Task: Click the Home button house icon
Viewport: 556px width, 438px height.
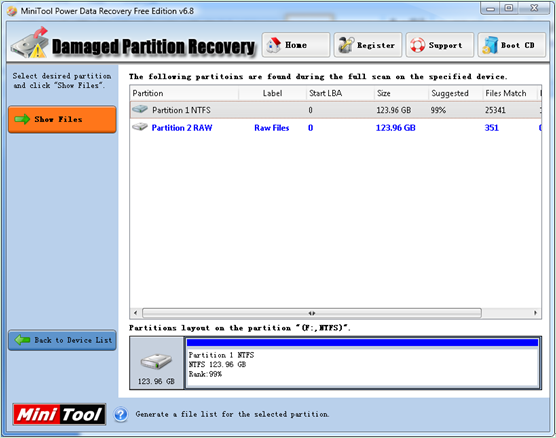Action: [273, 45]
